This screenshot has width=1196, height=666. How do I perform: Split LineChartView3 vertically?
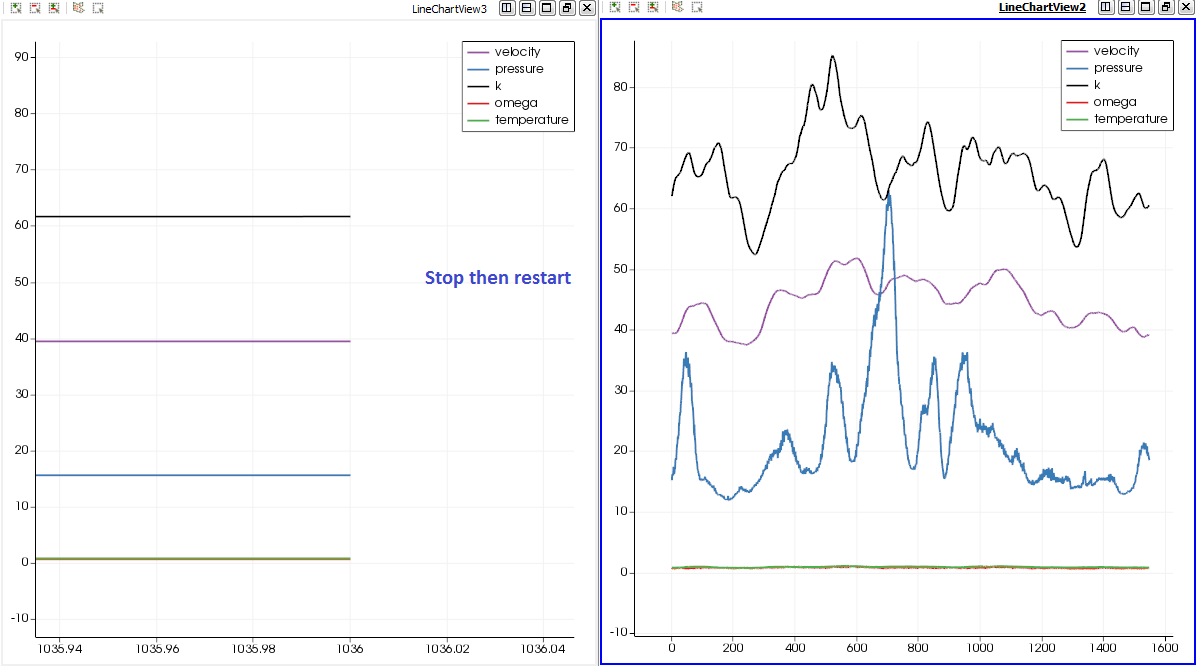pos(527,7)
